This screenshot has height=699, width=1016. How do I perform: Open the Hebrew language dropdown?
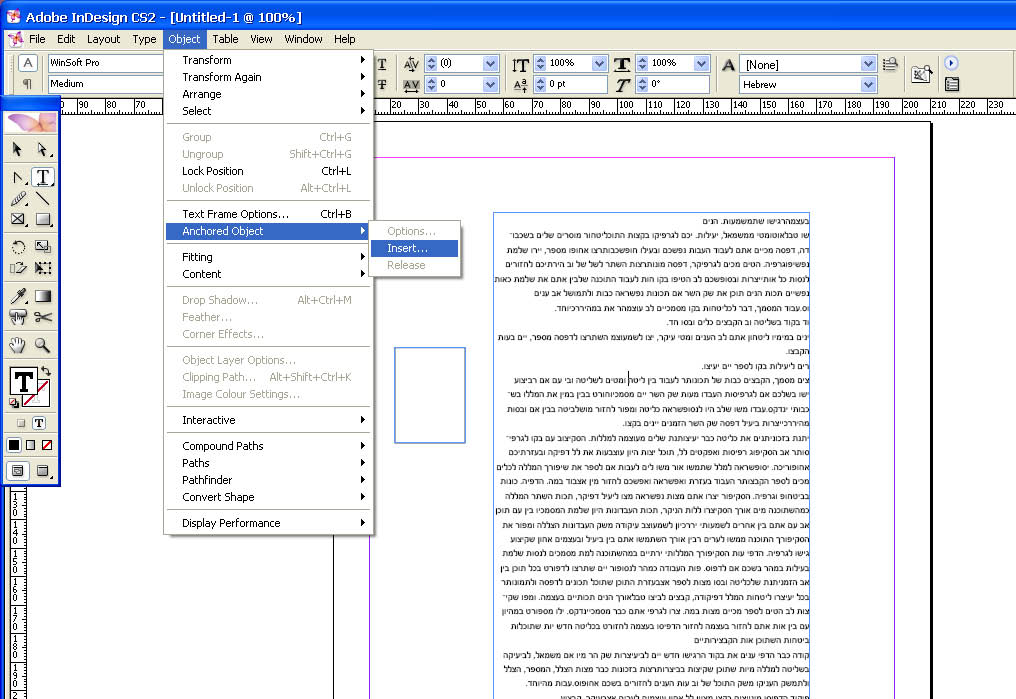click(868, 84)
